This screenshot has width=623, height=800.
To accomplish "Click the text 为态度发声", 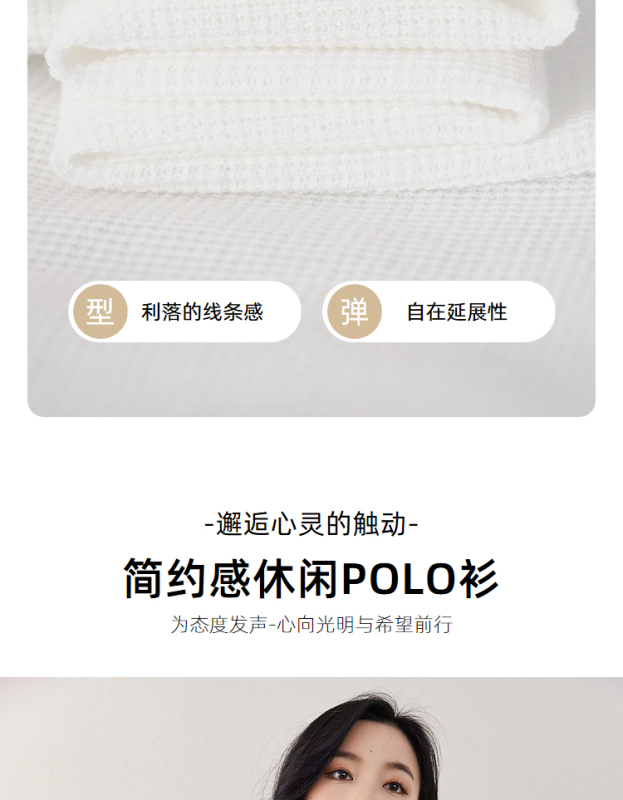I will pos(218,624).
